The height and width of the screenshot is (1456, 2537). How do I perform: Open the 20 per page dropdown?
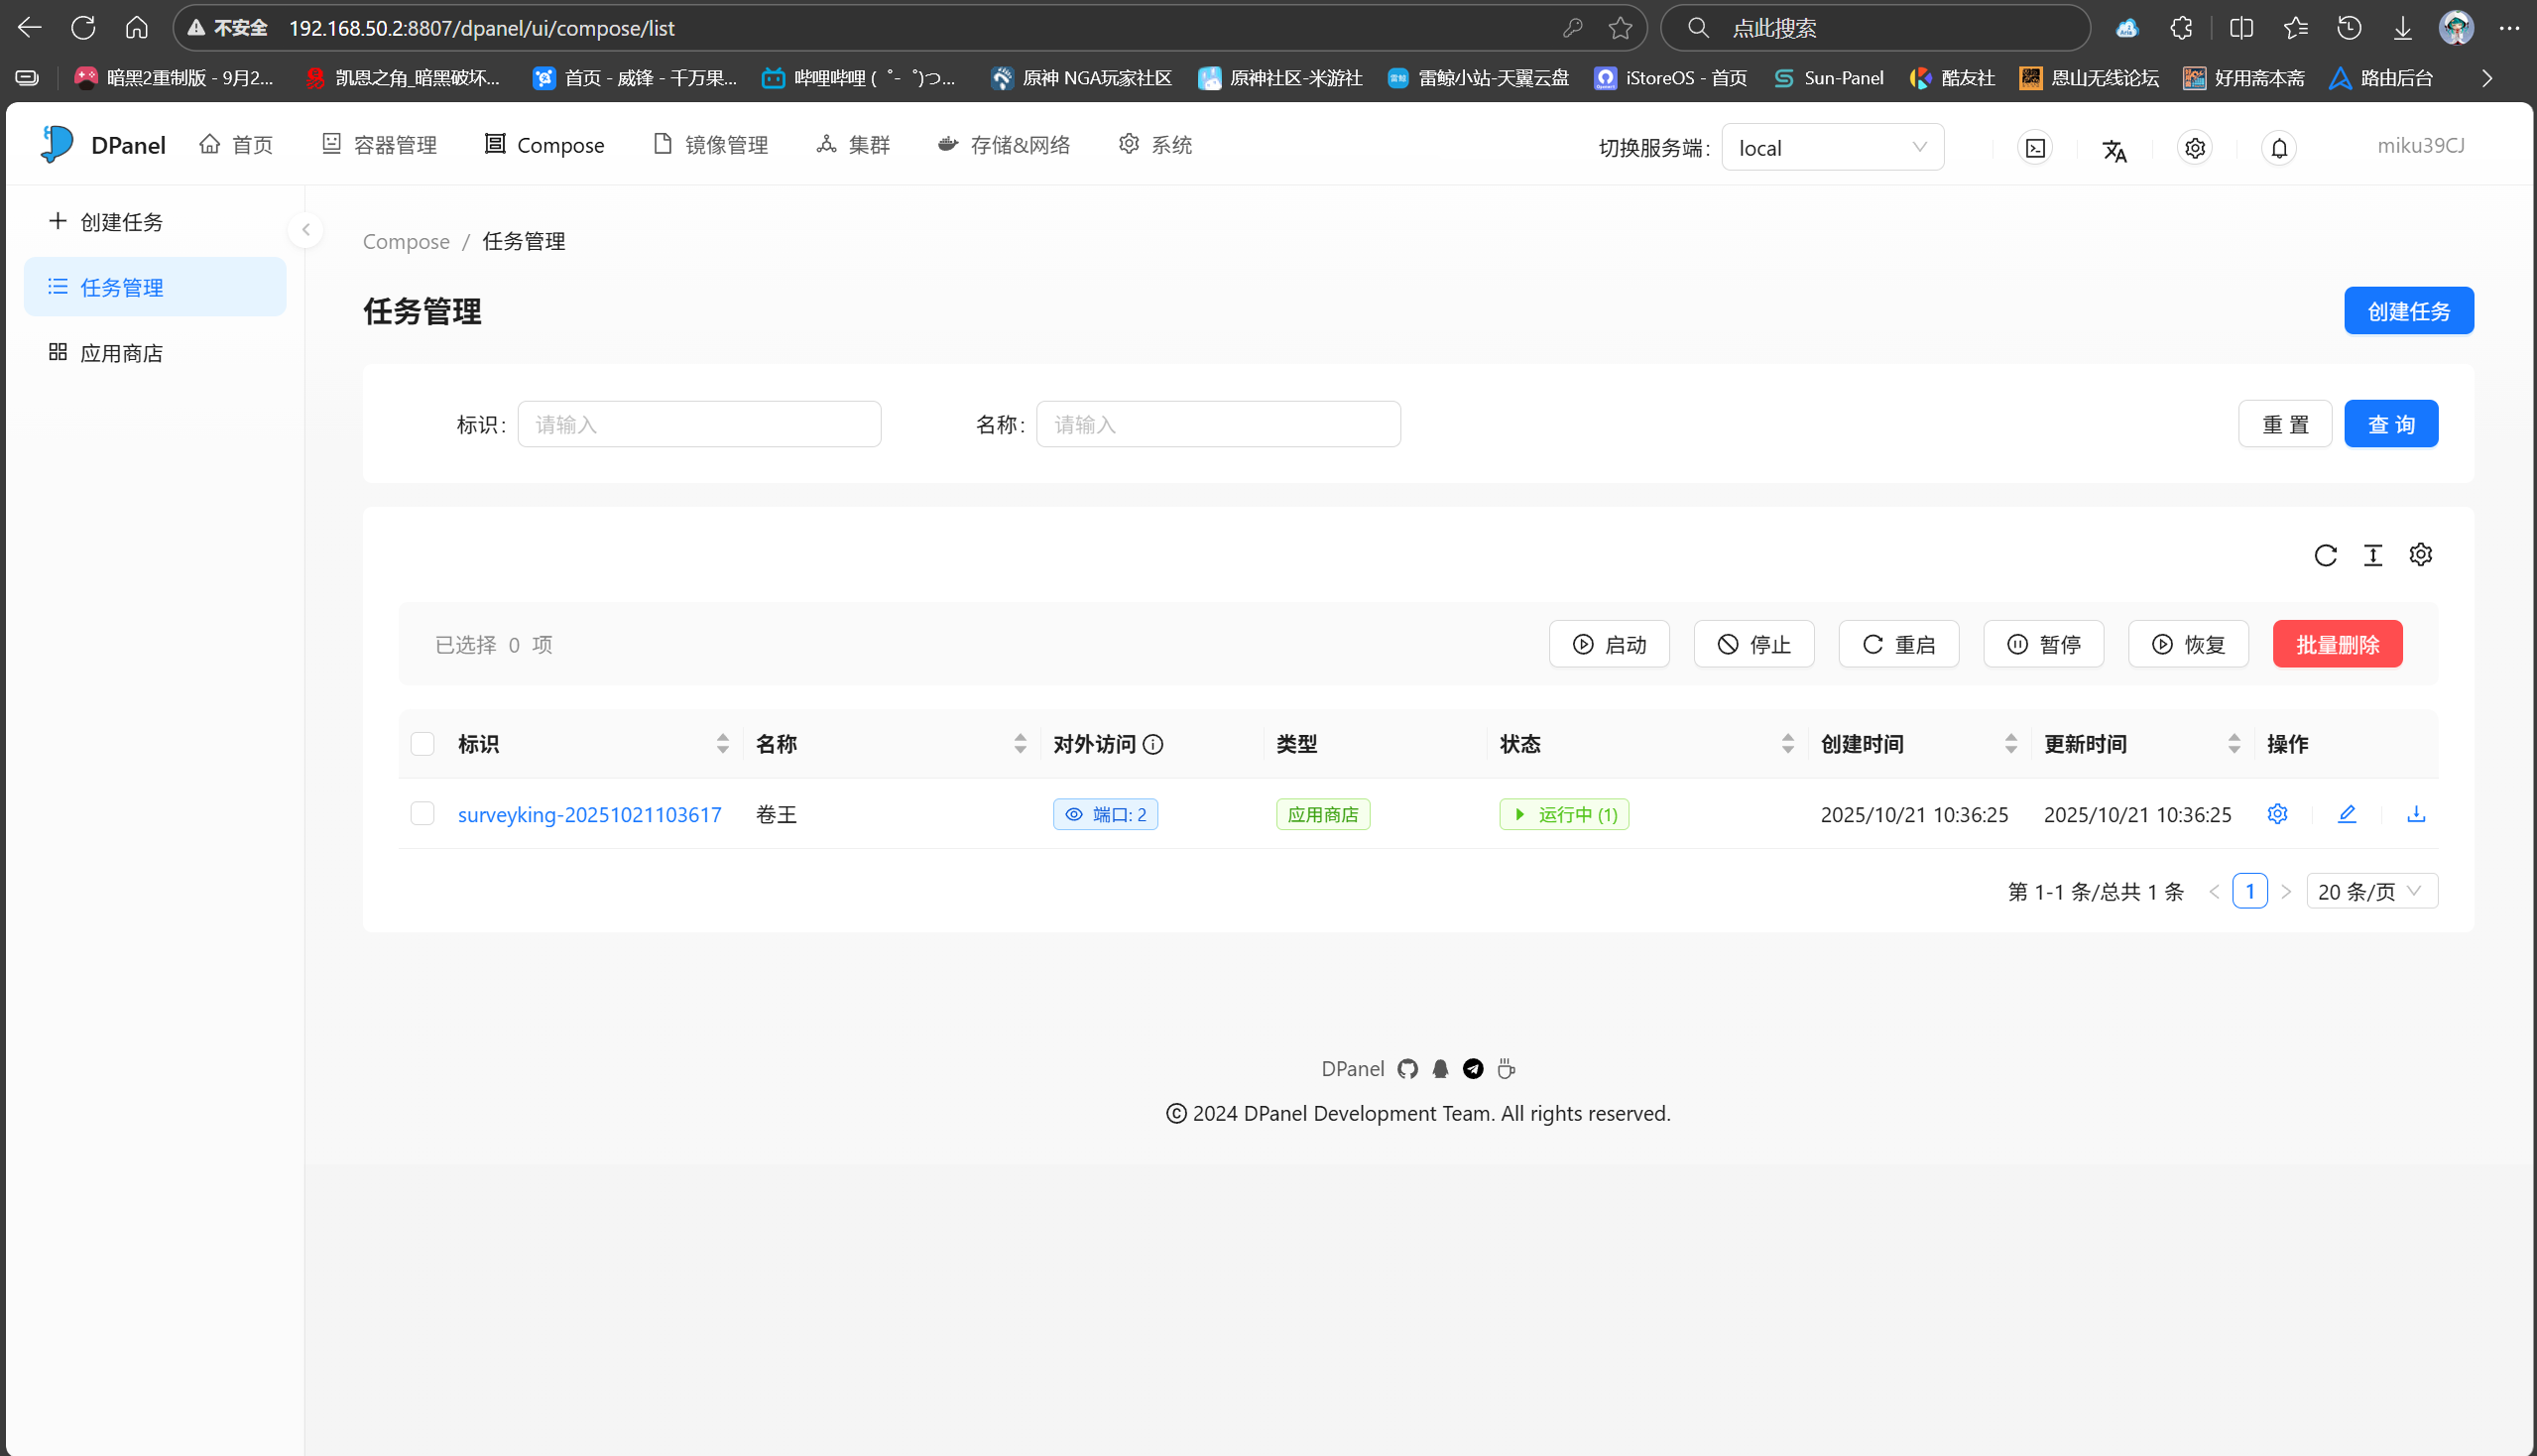pos(2371,891)
